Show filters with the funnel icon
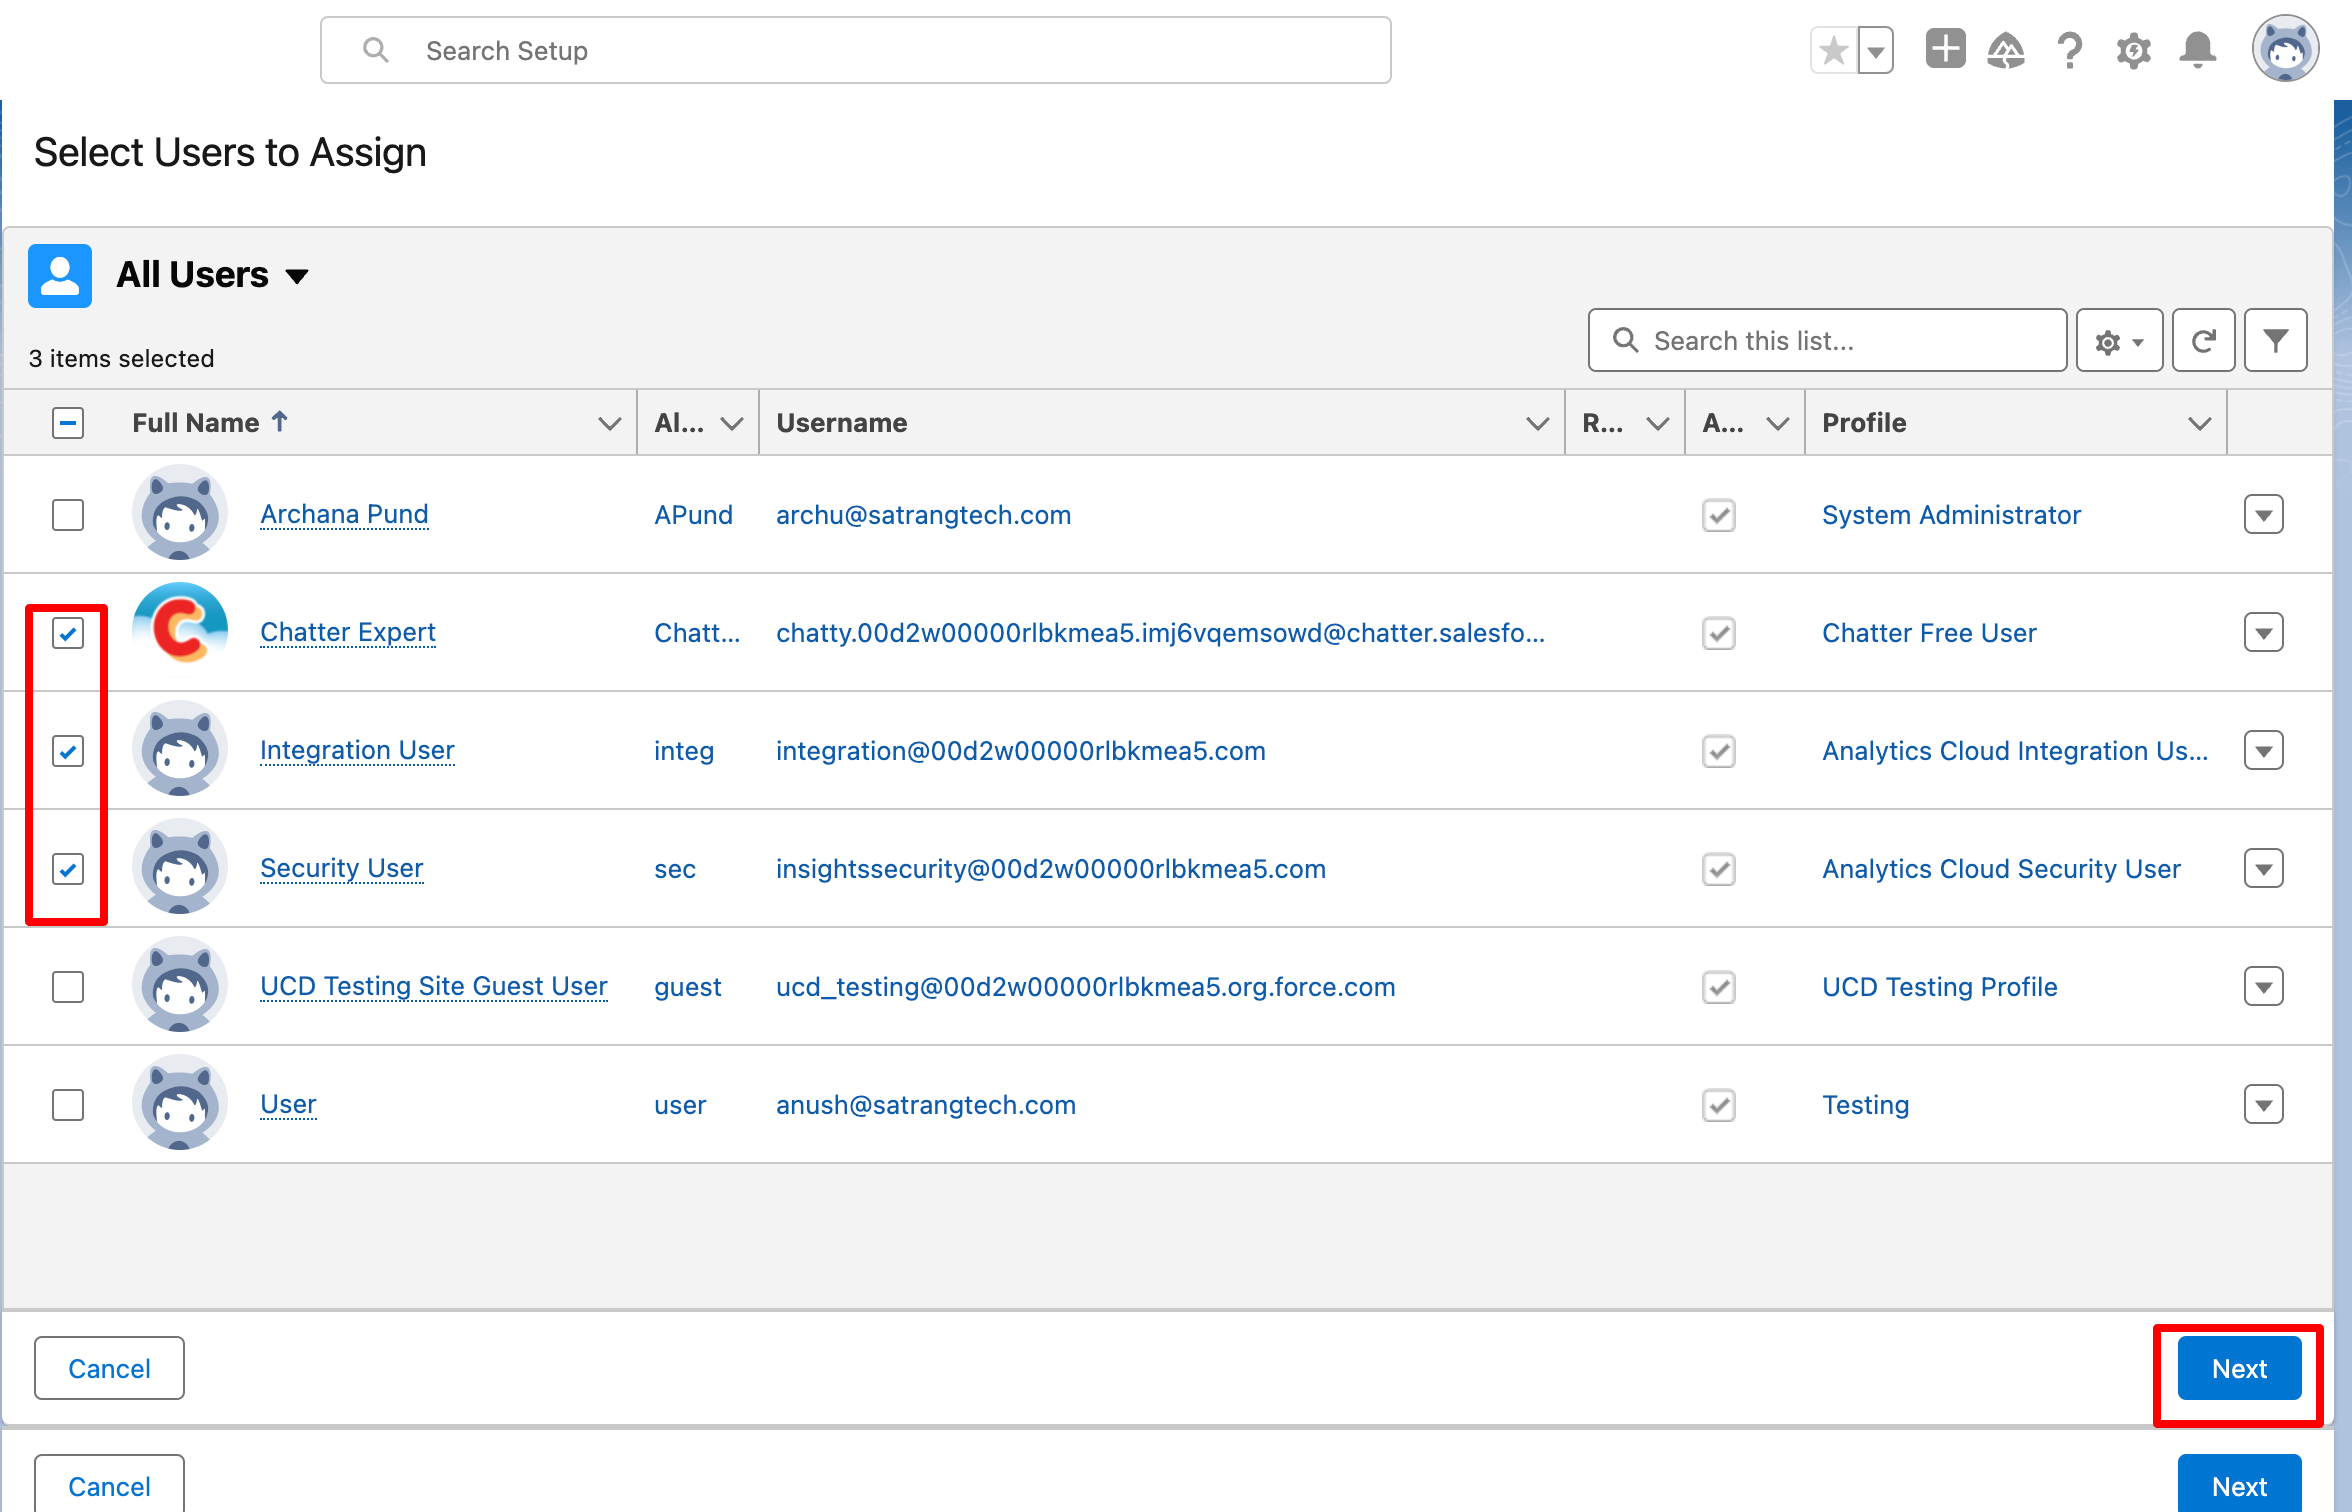This screenshot has width=2352, height=1512. [x=2275, y=341]
